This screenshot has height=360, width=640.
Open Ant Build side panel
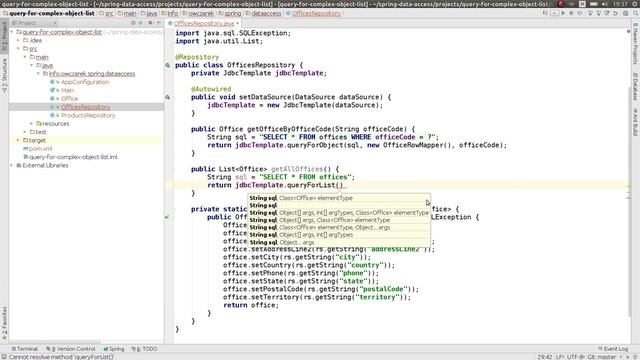(x=635, y=122)
